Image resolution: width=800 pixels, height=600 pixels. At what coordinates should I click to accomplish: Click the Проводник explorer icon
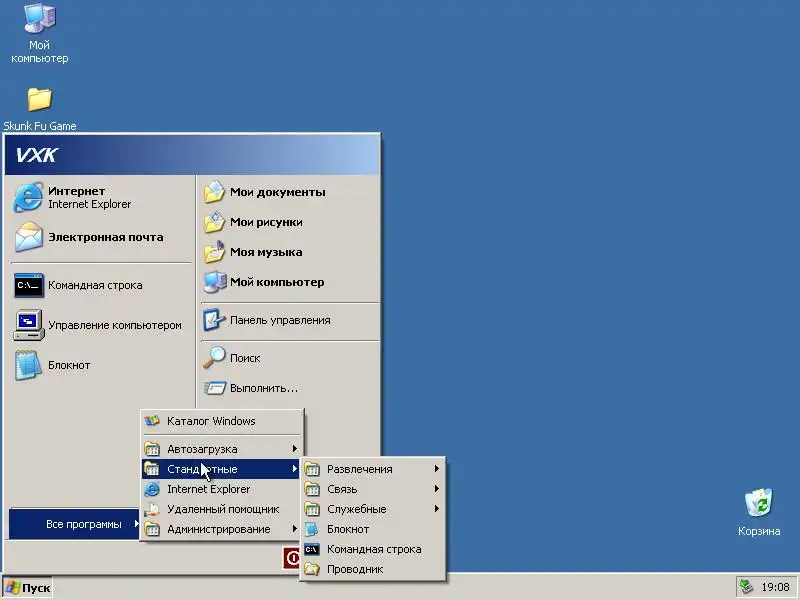[312, 569]
